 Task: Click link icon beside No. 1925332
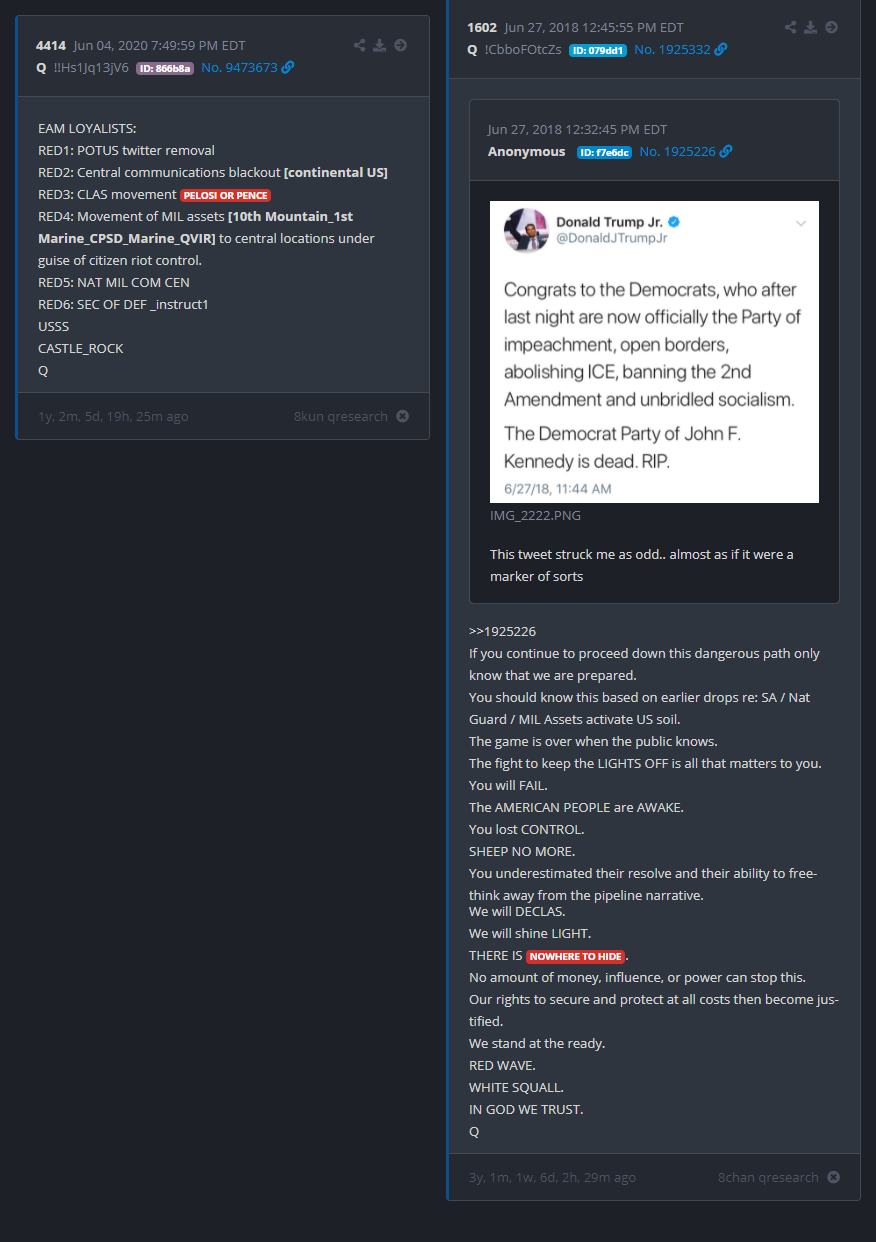click(x=721, y=50)
